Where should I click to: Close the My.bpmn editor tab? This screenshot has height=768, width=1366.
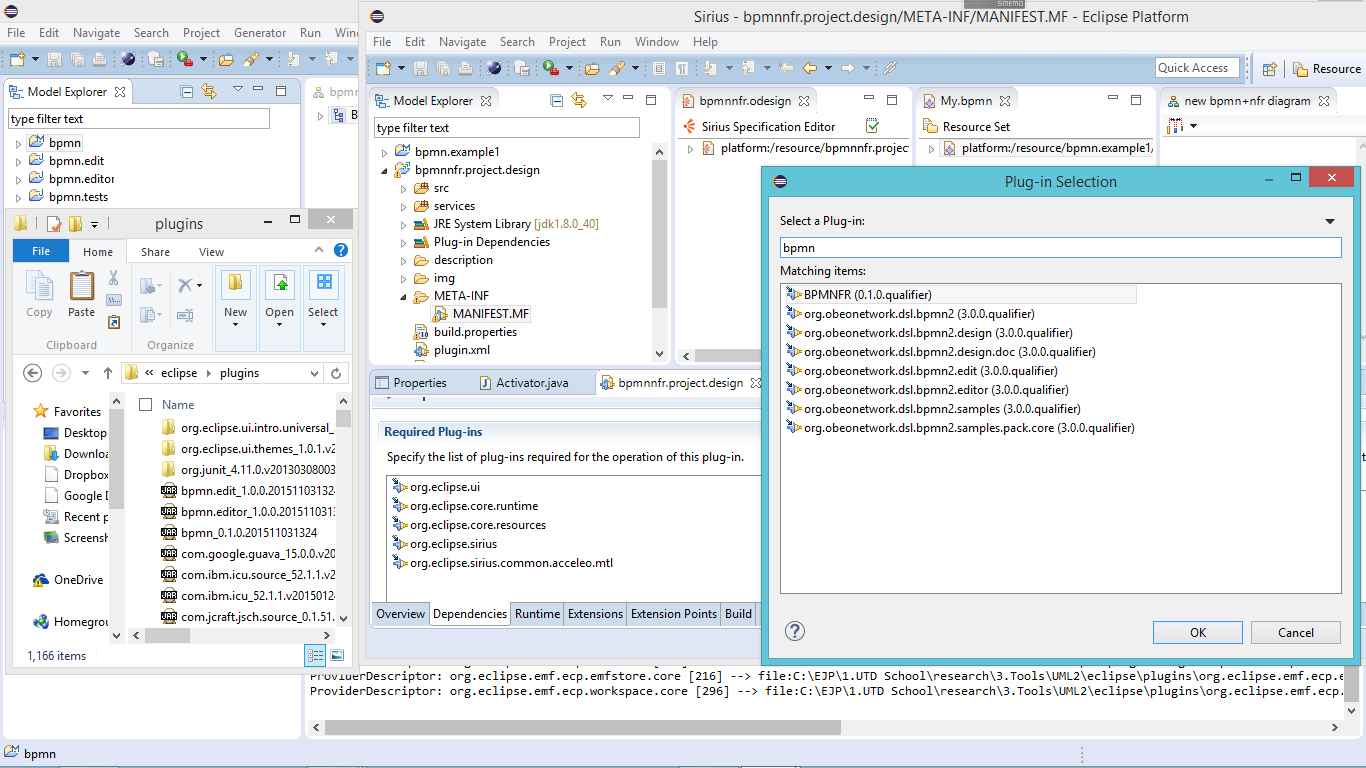[1005, 101]
